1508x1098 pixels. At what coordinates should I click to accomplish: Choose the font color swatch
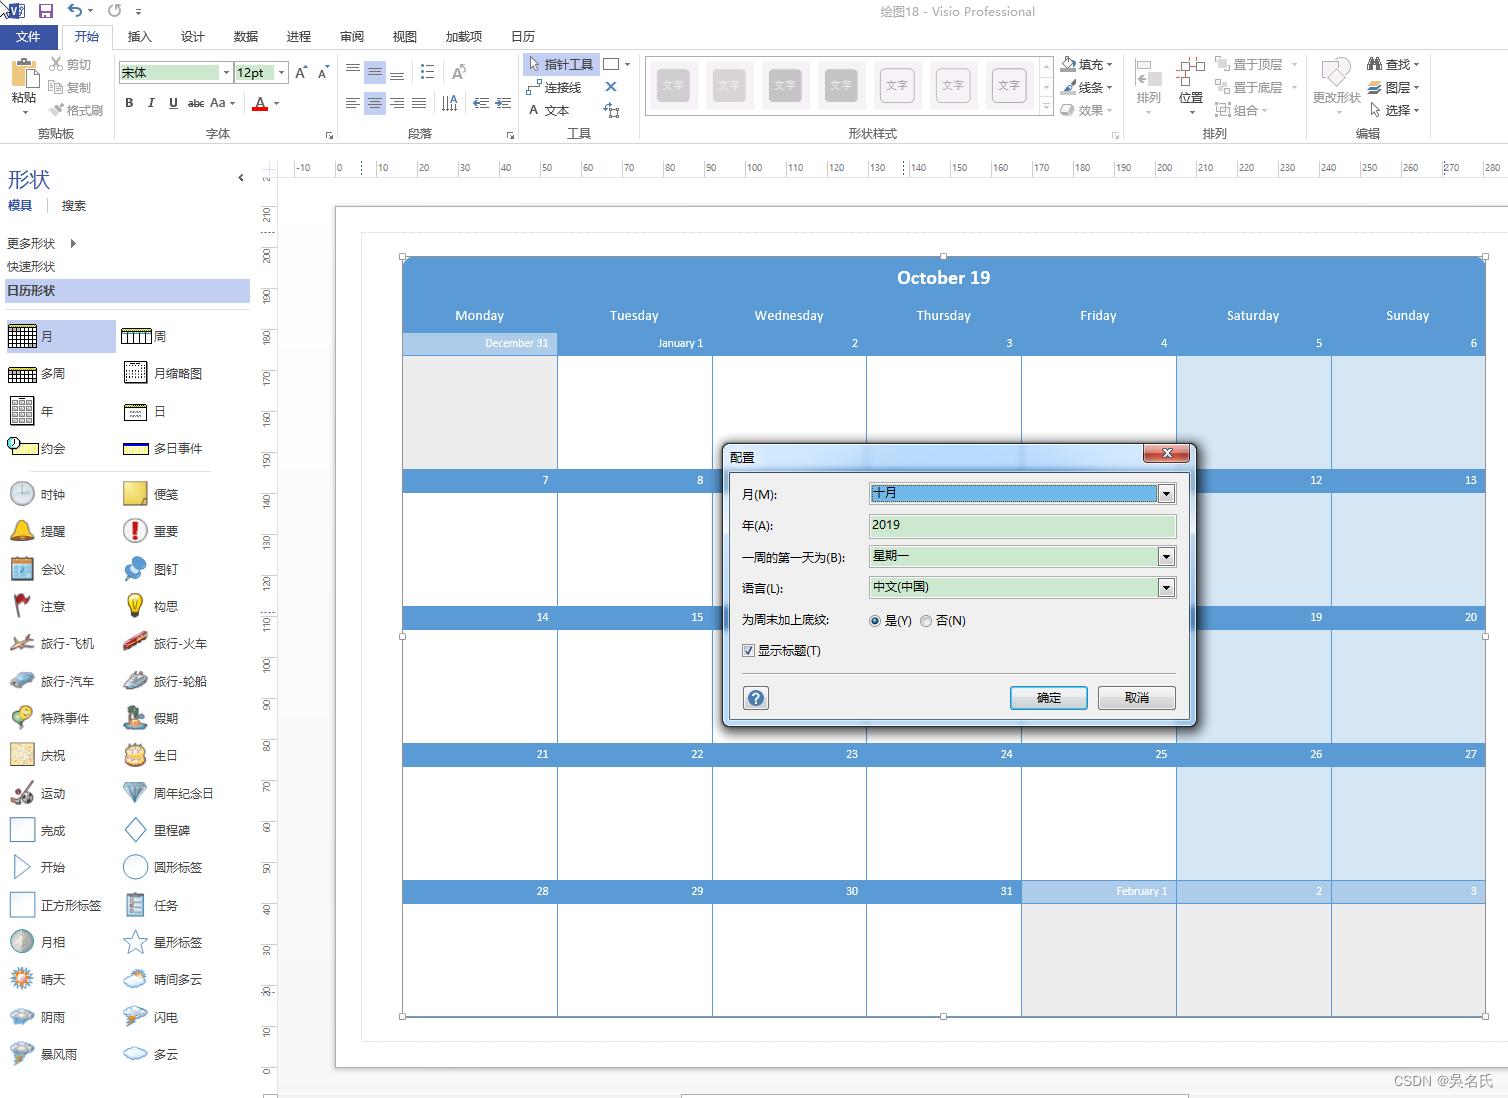point(260,103)
